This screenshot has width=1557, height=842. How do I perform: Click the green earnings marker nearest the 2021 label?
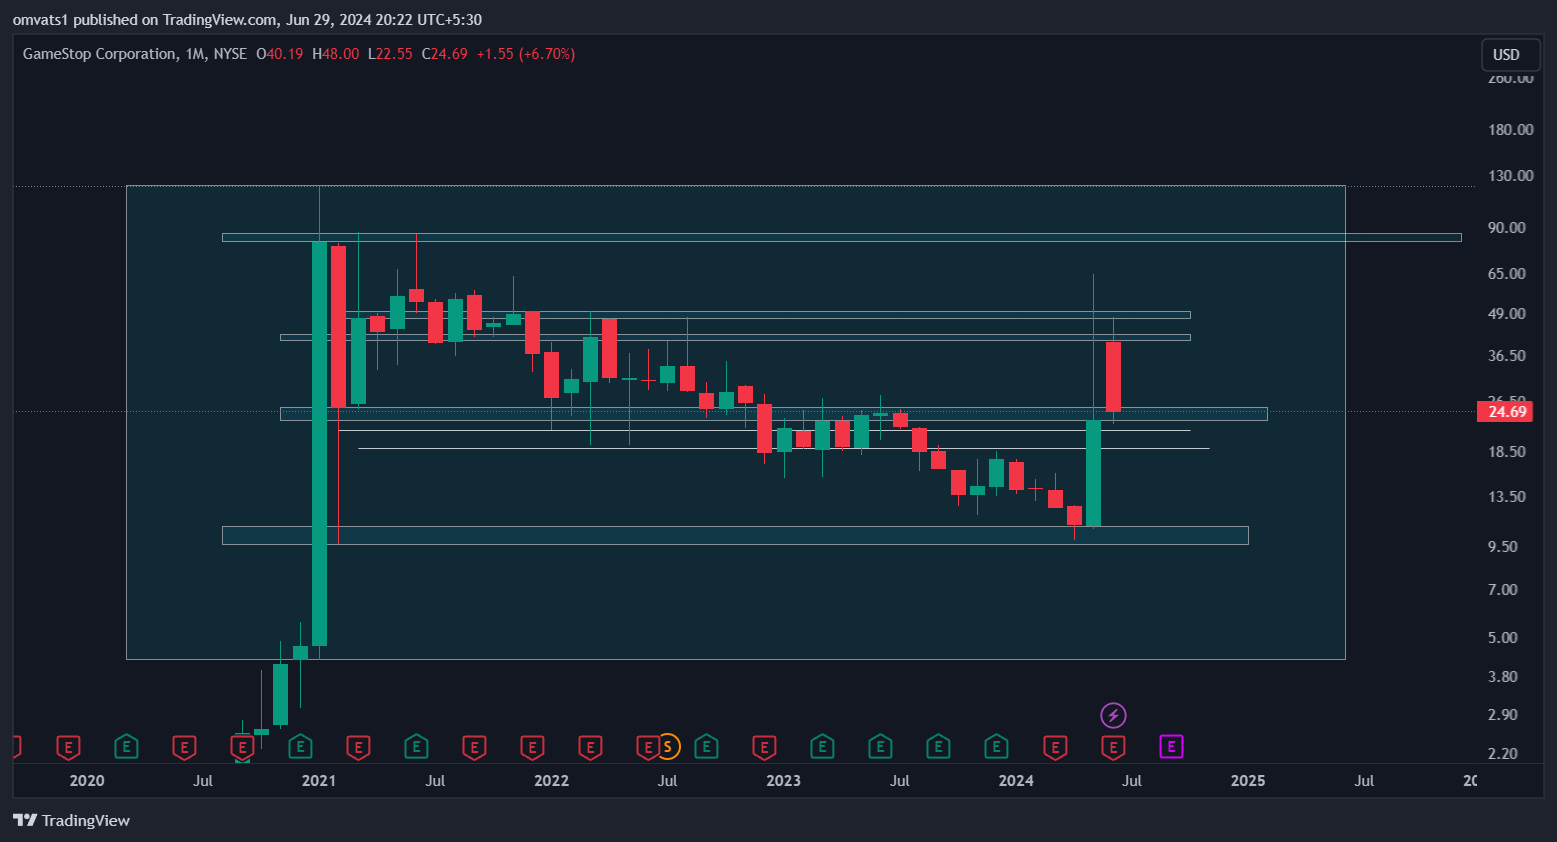click(x=300, y=746)
